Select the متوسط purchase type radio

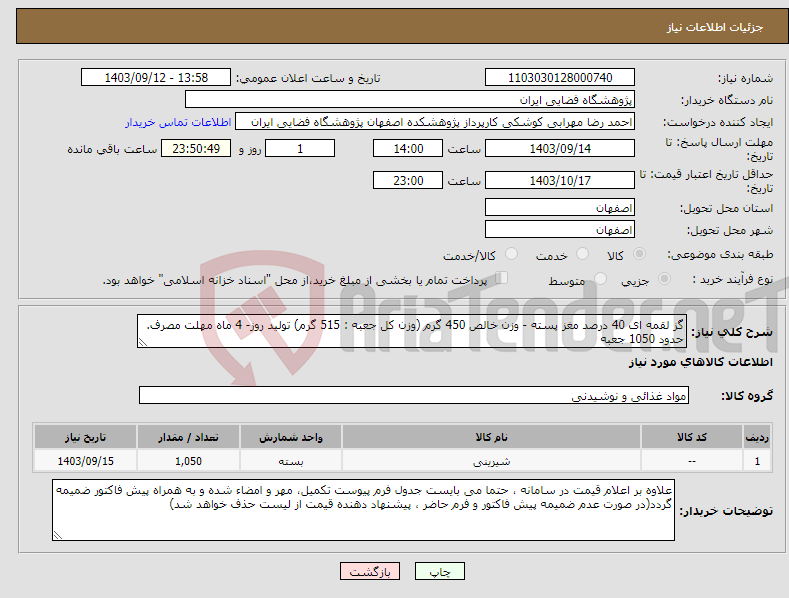[x=600, y=278]
